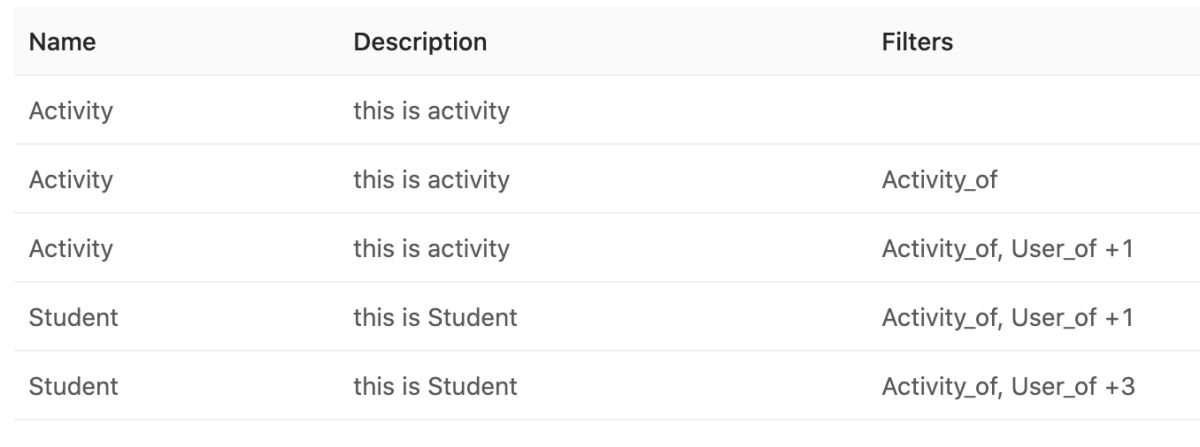Select the Student name in the row with +3 filters

[x=73, y=386]
